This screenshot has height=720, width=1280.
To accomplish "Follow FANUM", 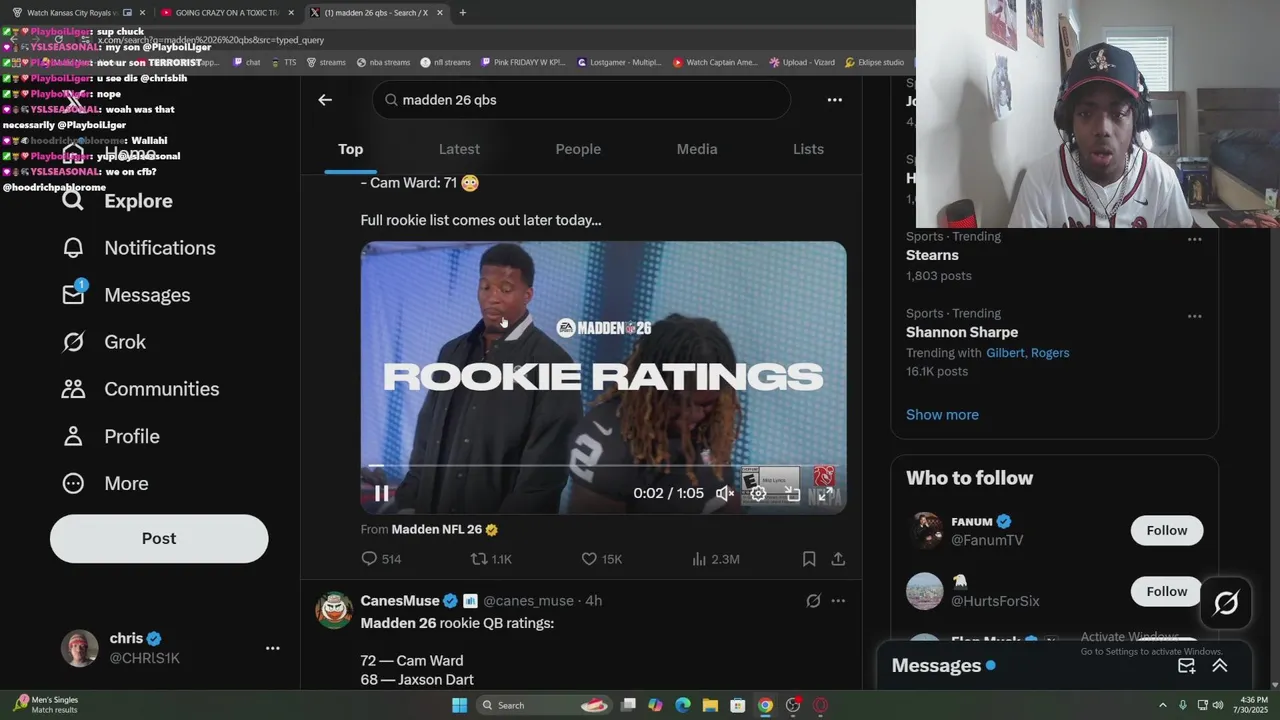I will 1166,531.
